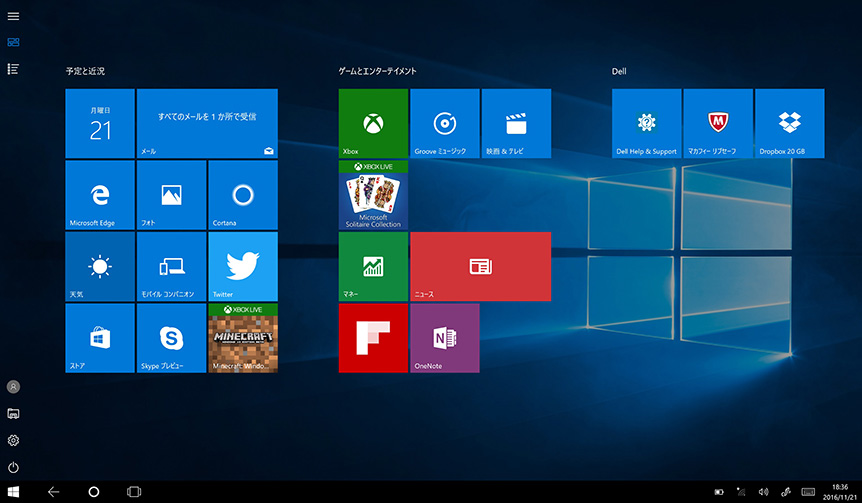Open the power options button

tap(13, 467)
